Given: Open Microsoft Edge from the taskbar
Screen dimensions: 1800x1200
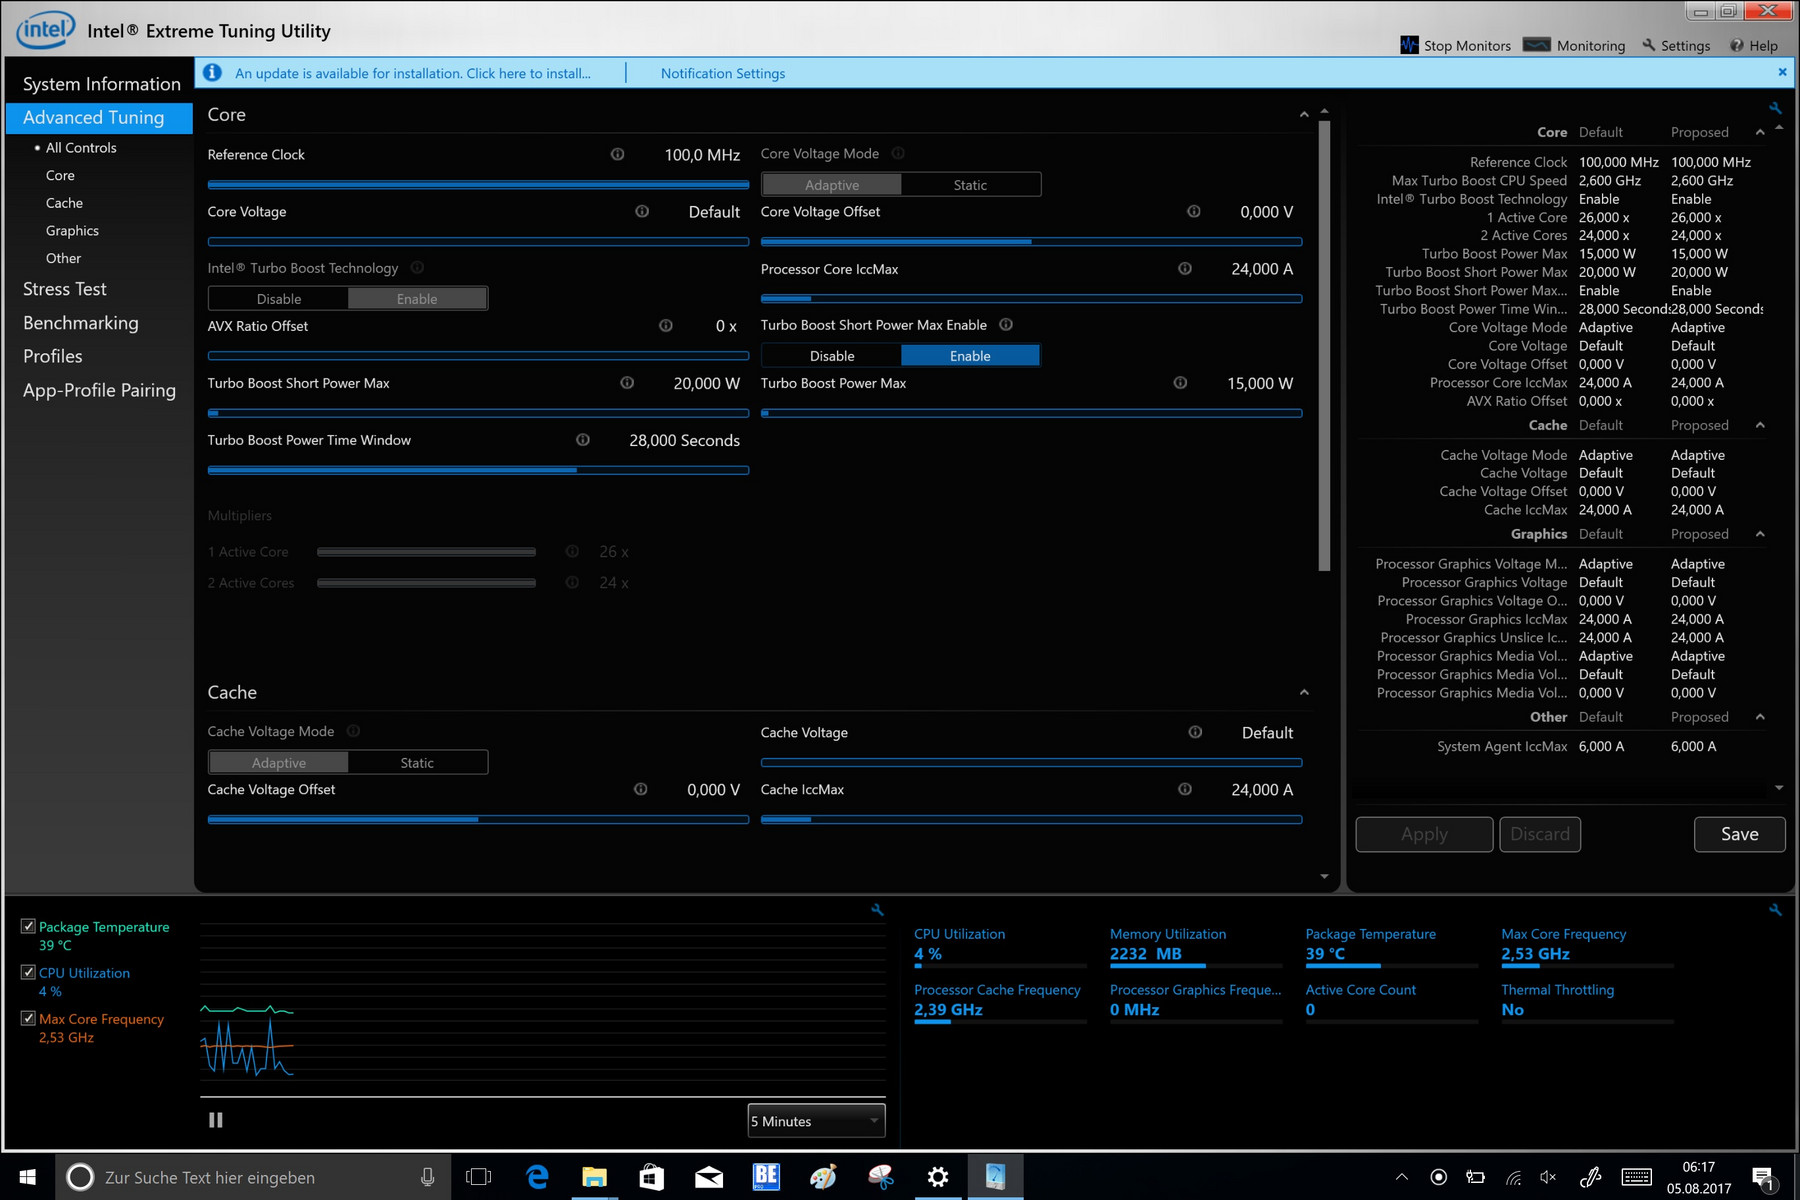Looking at the screenshot, I should [x=537, y=1177].
